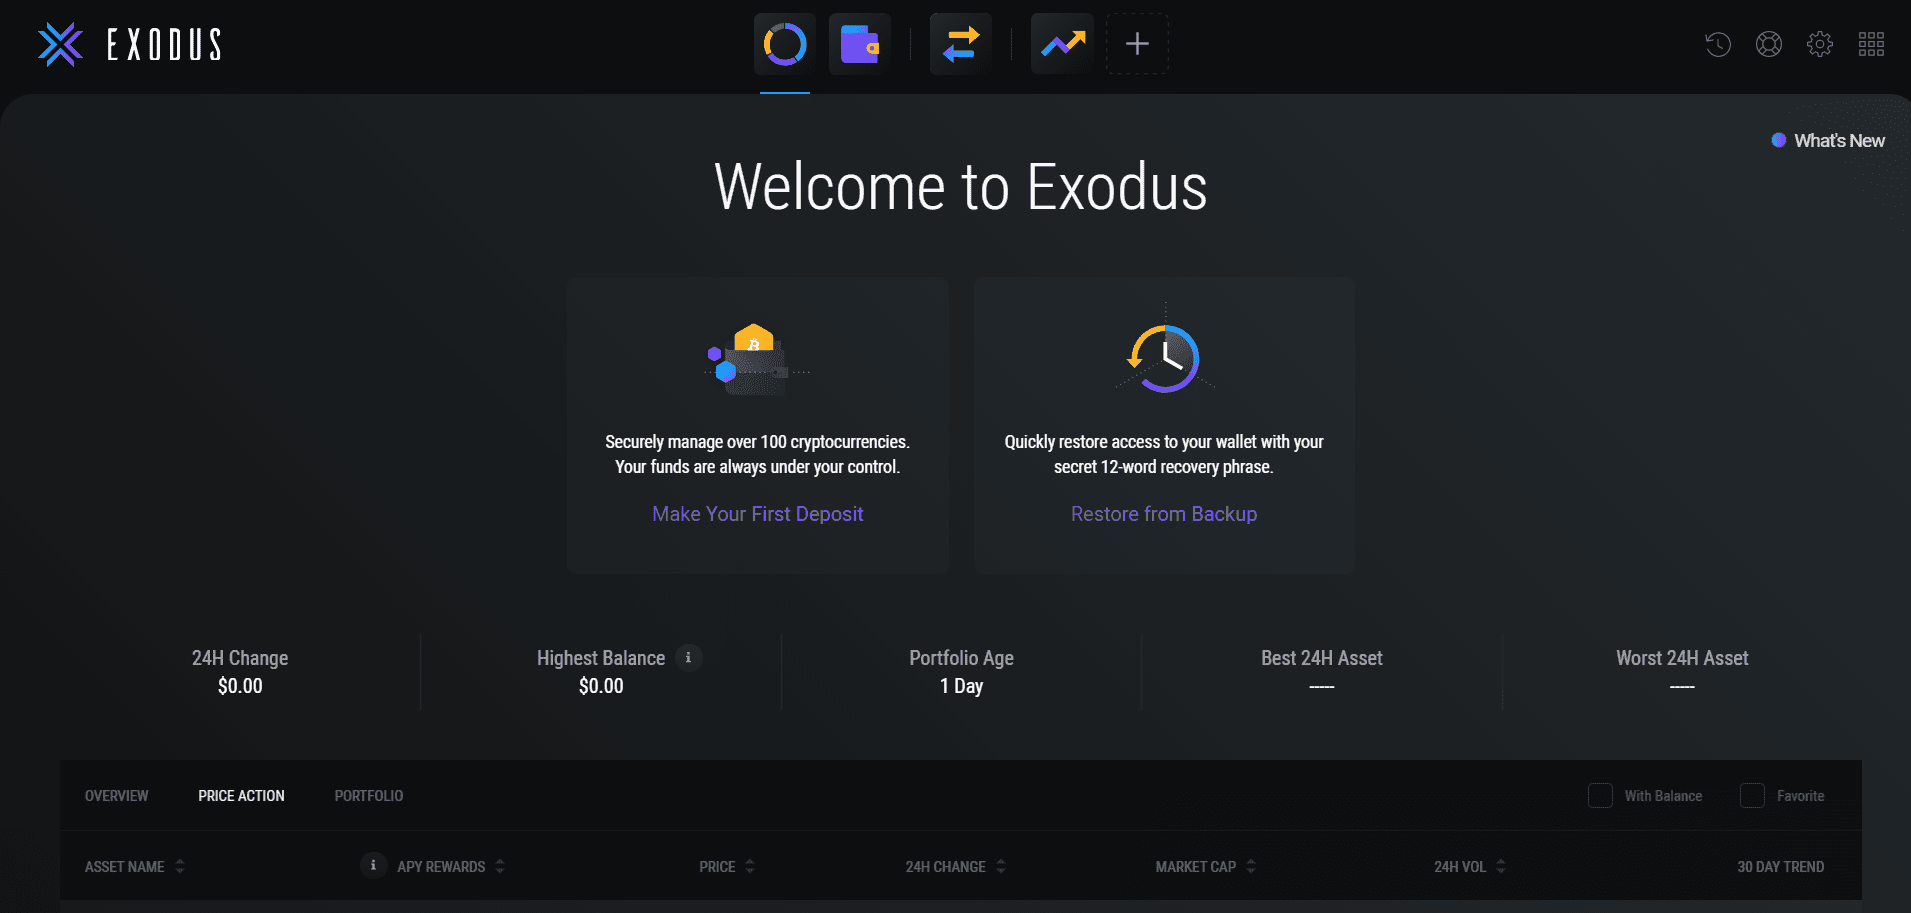Click the Best 24H Asset label

(1322, 658)
